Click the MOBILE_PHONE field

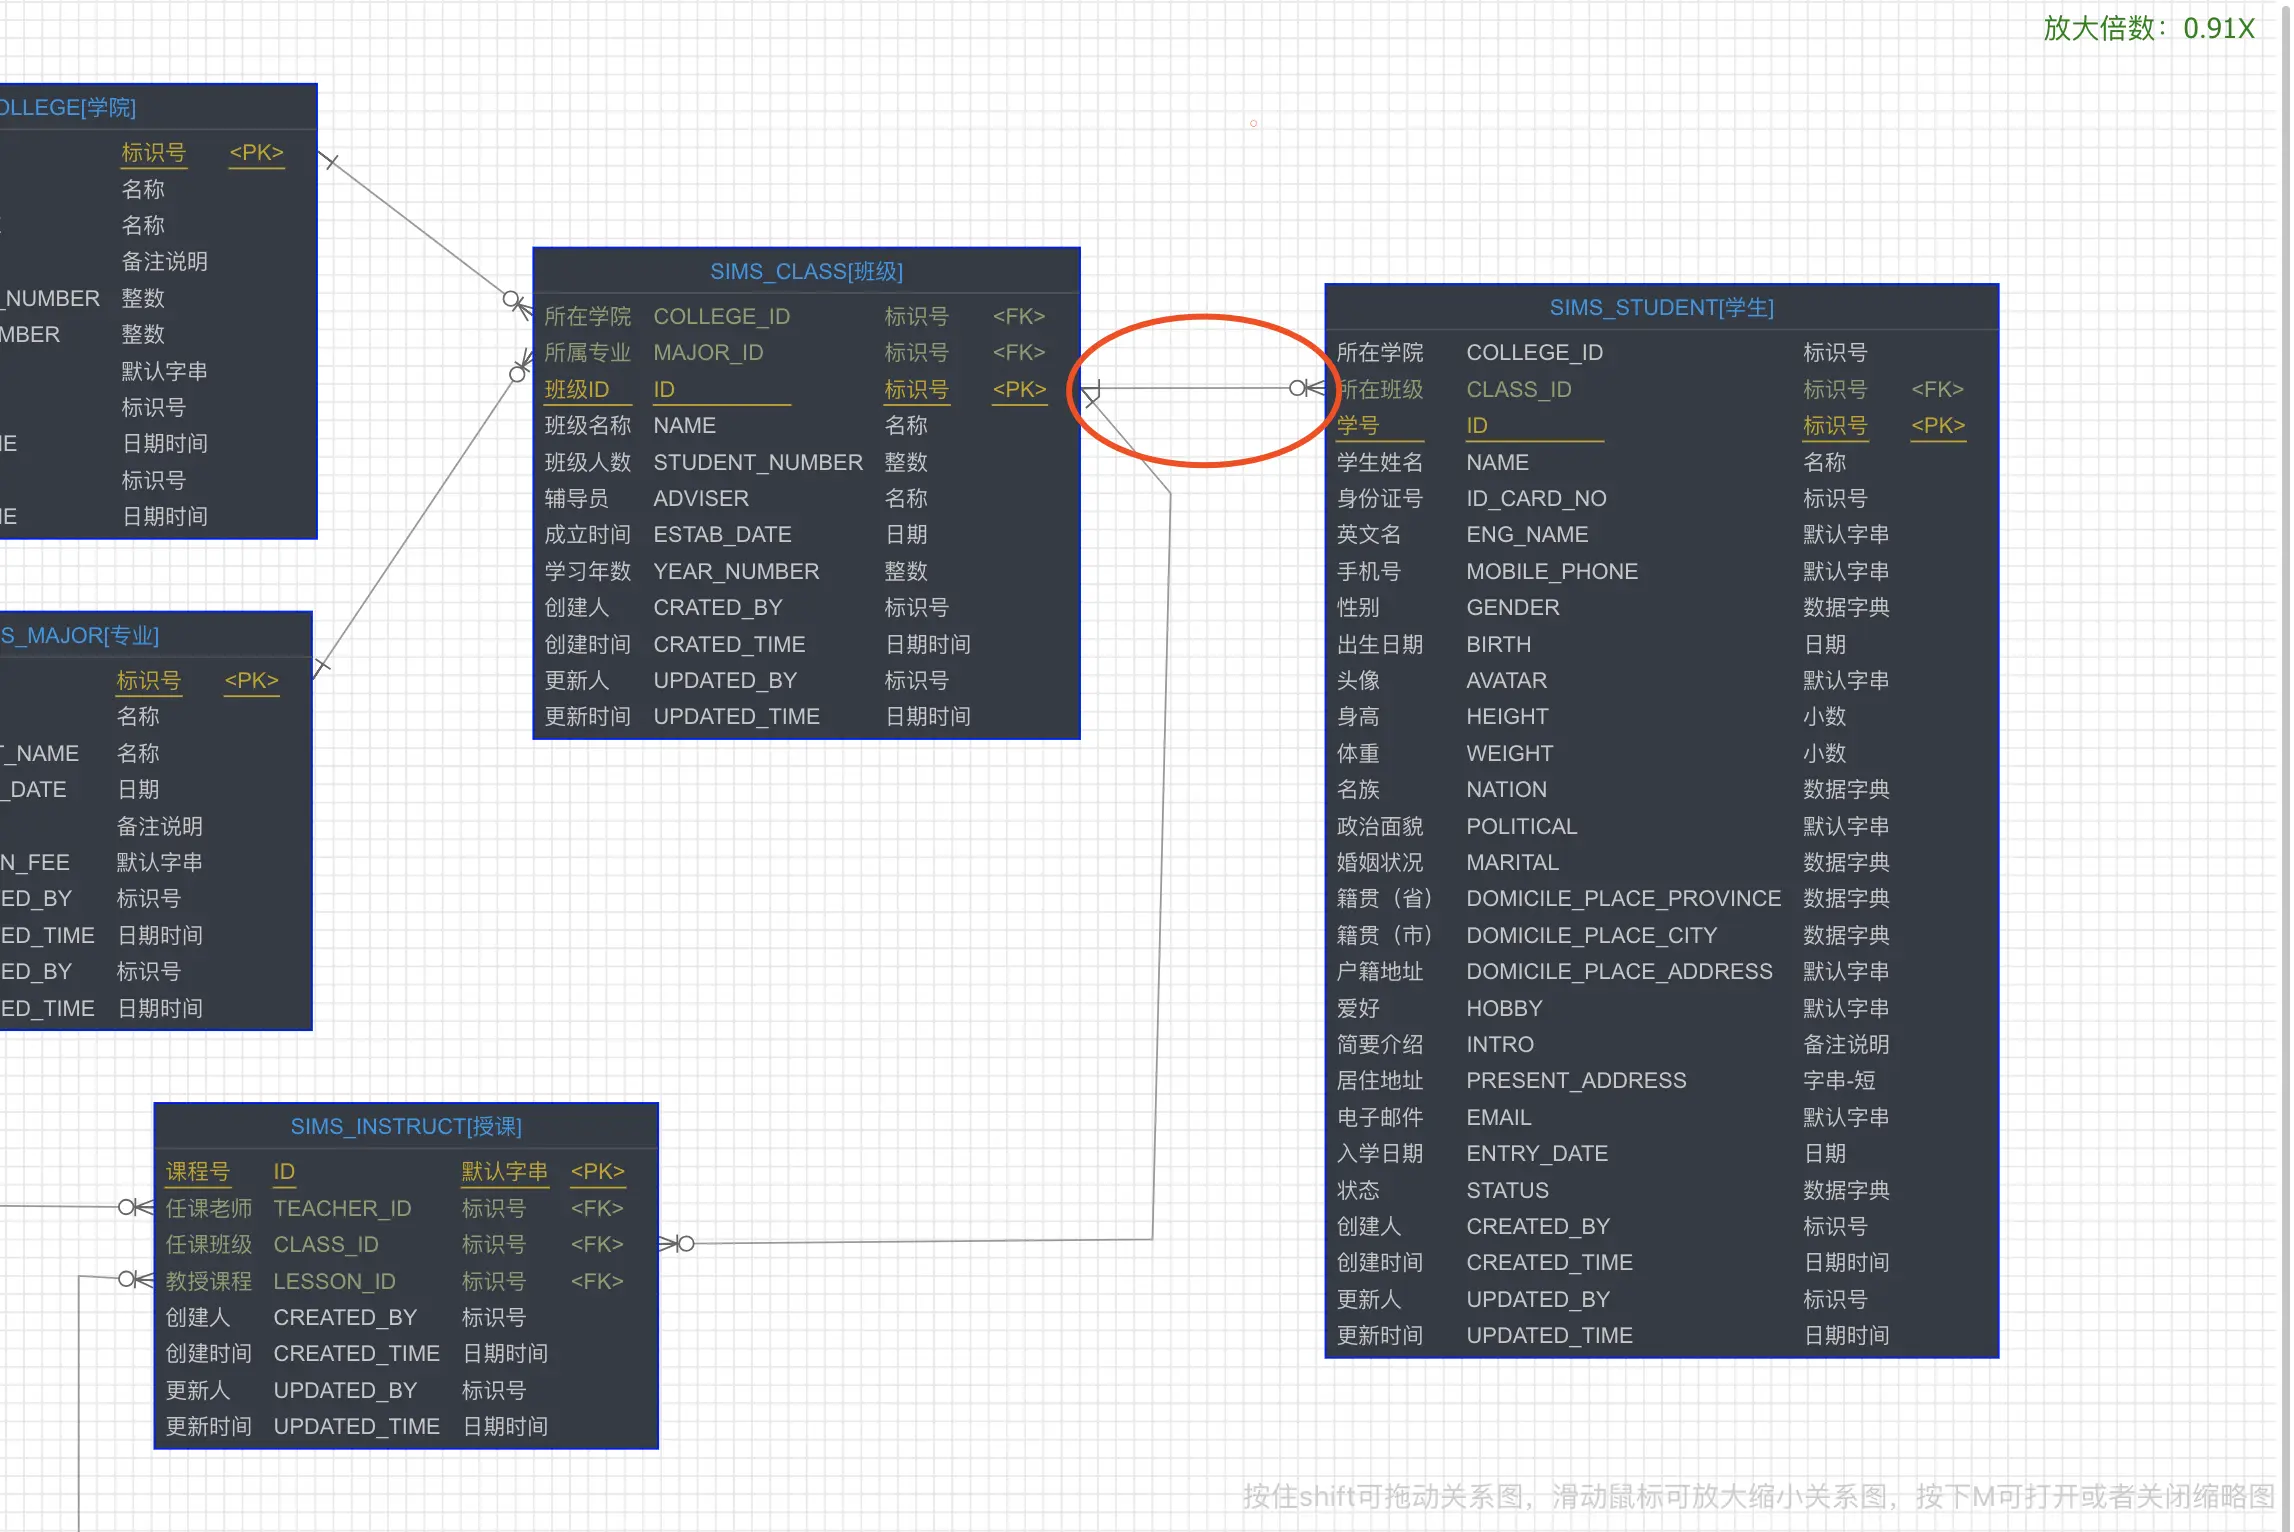1552,571
